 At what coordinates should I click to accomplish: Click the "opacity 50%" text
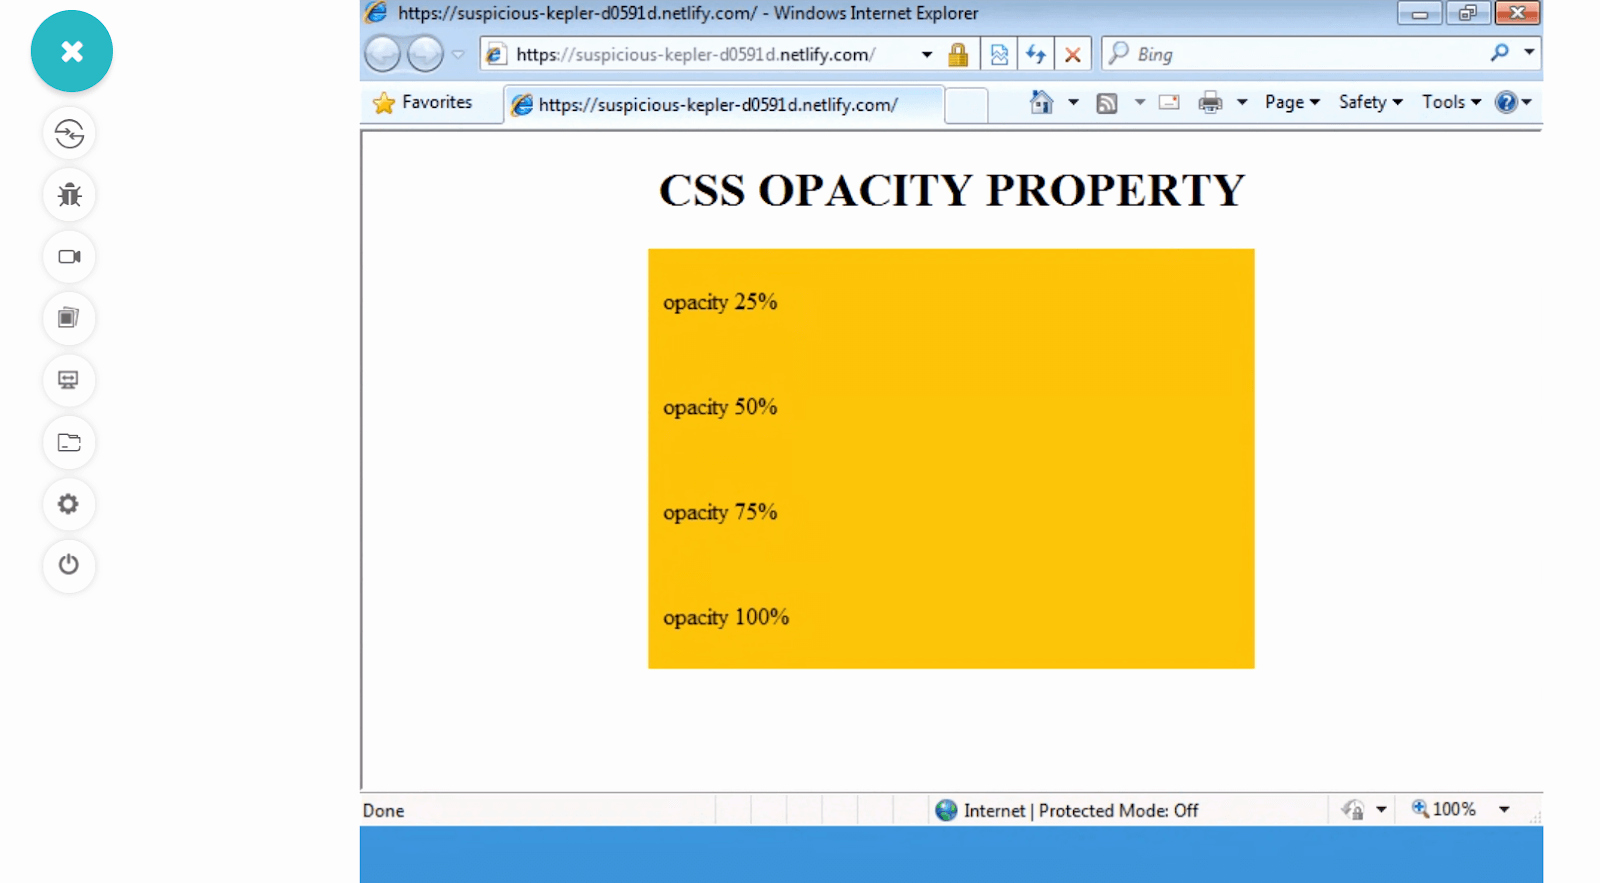[720, 407]
